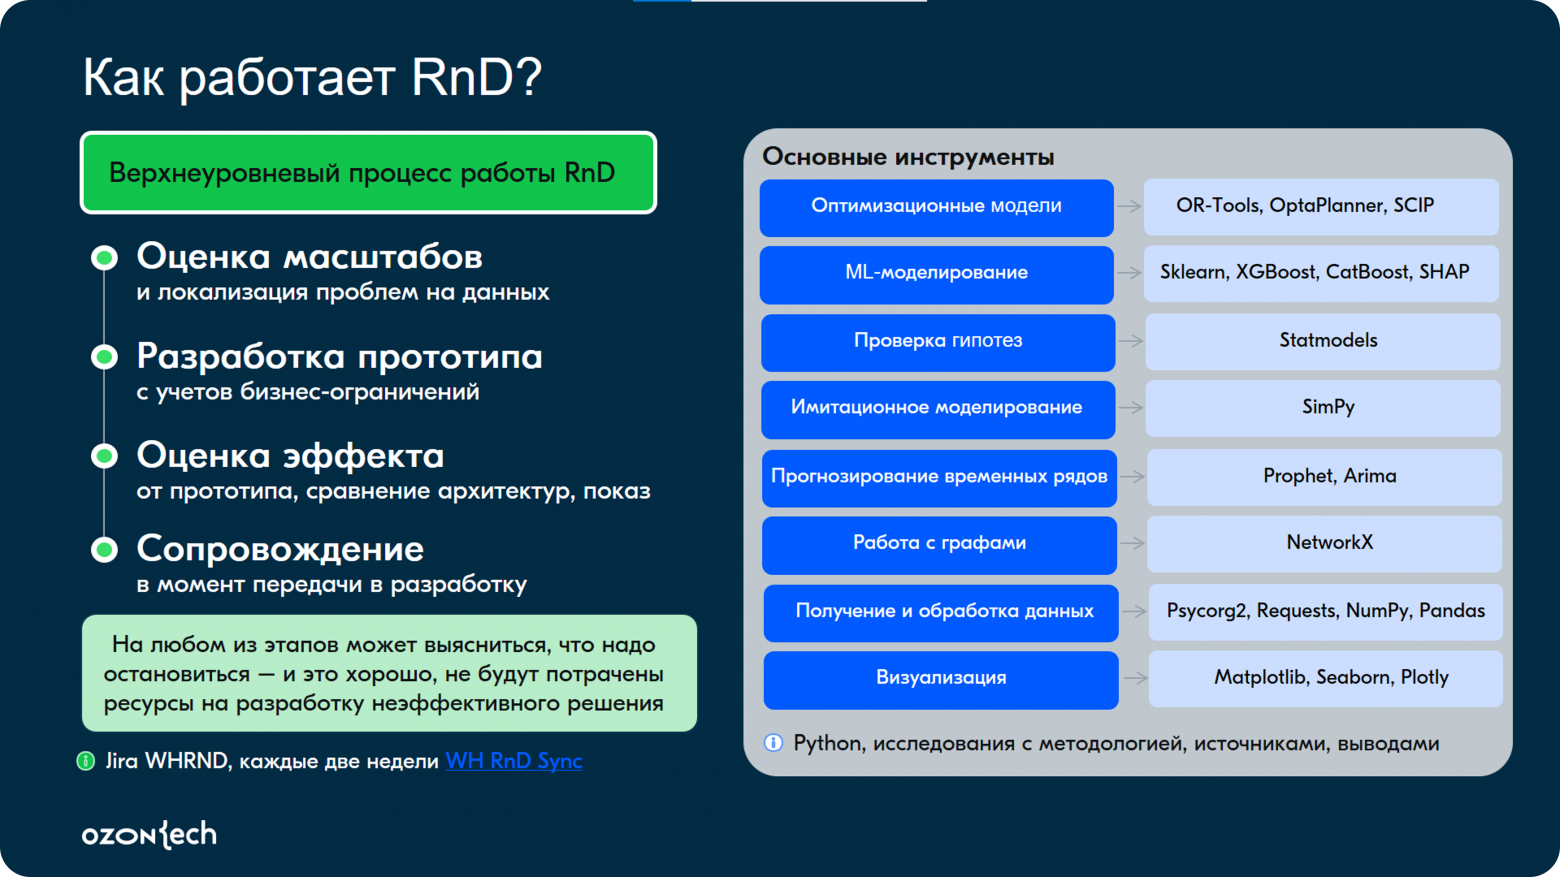1560x877 pixels.
Task: Select the Основные инструменты heading
Action: pos(908,157)
